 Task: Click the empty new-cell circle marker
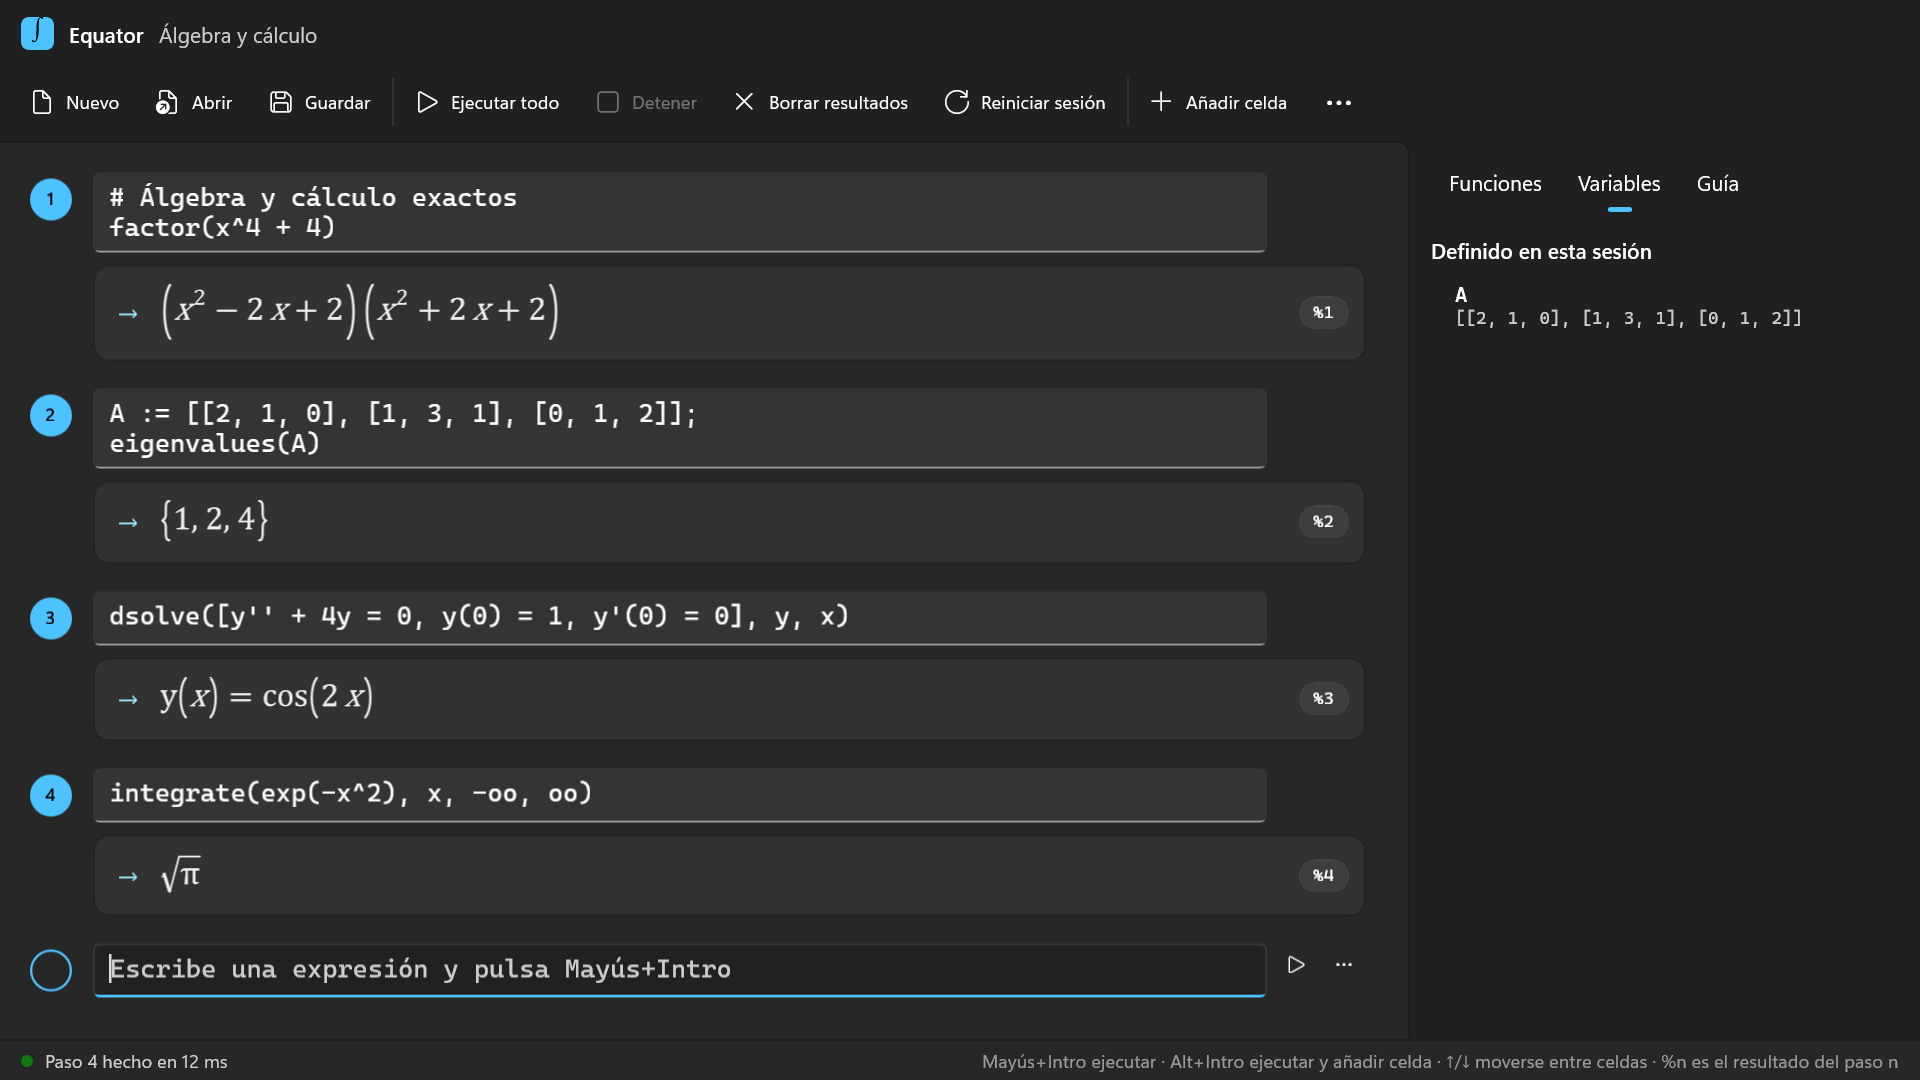click(51, 970)
